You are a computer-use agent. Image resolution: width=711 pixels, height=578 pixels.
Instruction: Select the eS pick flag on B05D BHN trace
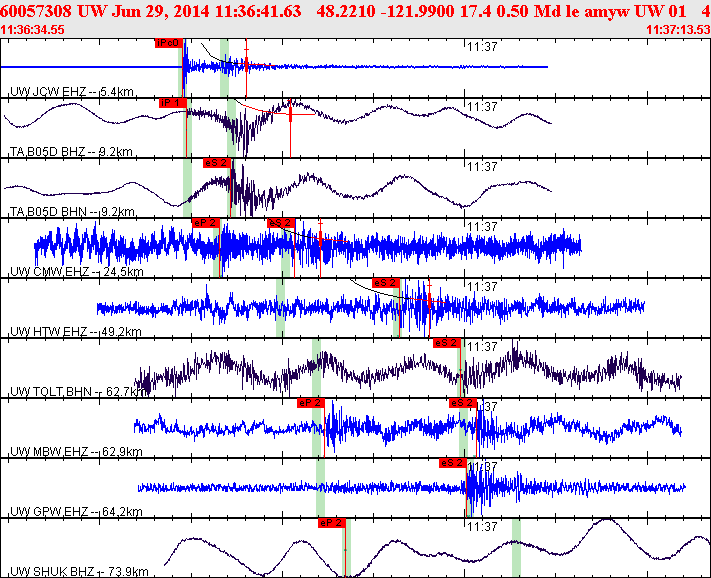pos(217,162)
